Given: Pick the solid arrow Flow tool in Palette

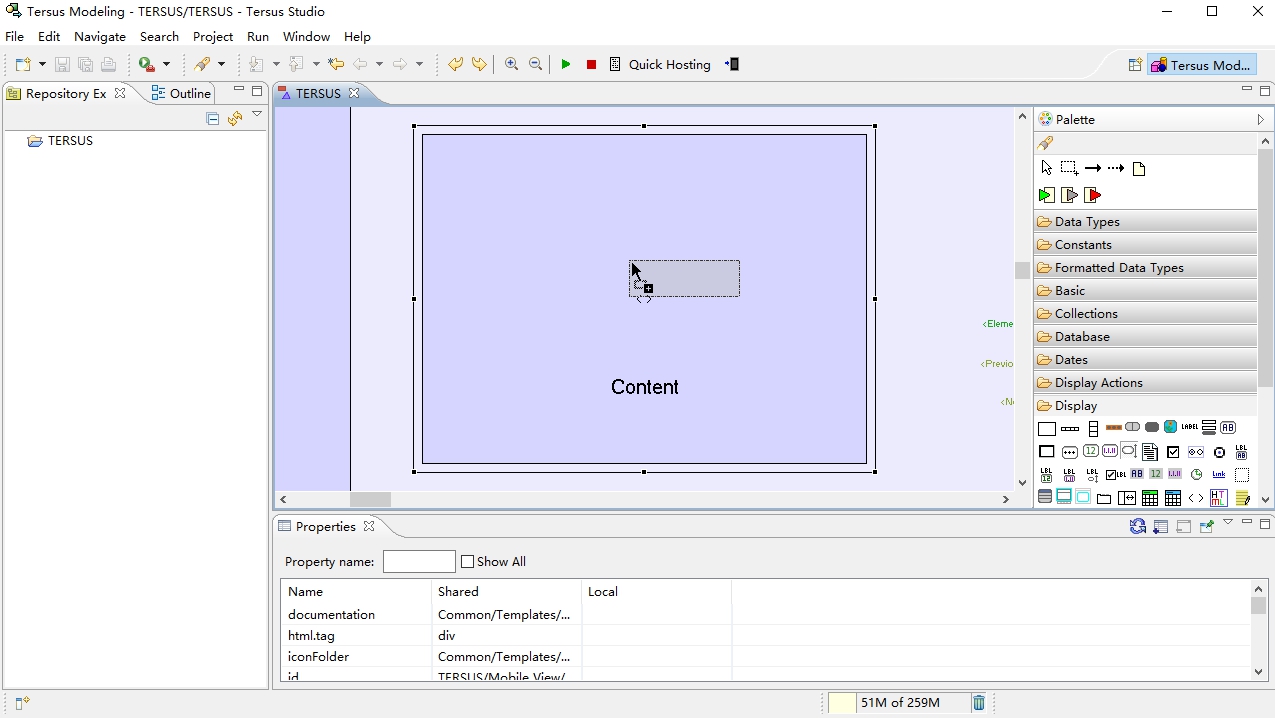Looking at the screenshot, I should pos(1092,168).
